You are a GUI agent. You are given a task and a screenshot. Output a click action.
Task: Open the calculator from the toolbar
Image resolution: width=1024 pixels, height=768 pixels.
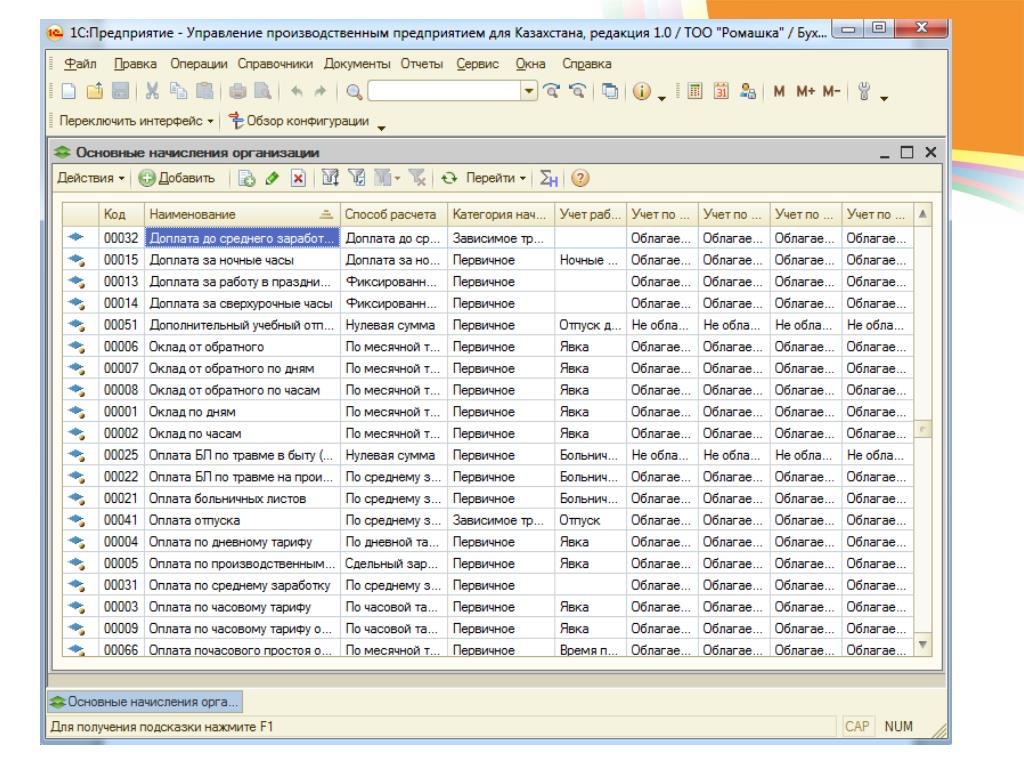pos(696,91)
